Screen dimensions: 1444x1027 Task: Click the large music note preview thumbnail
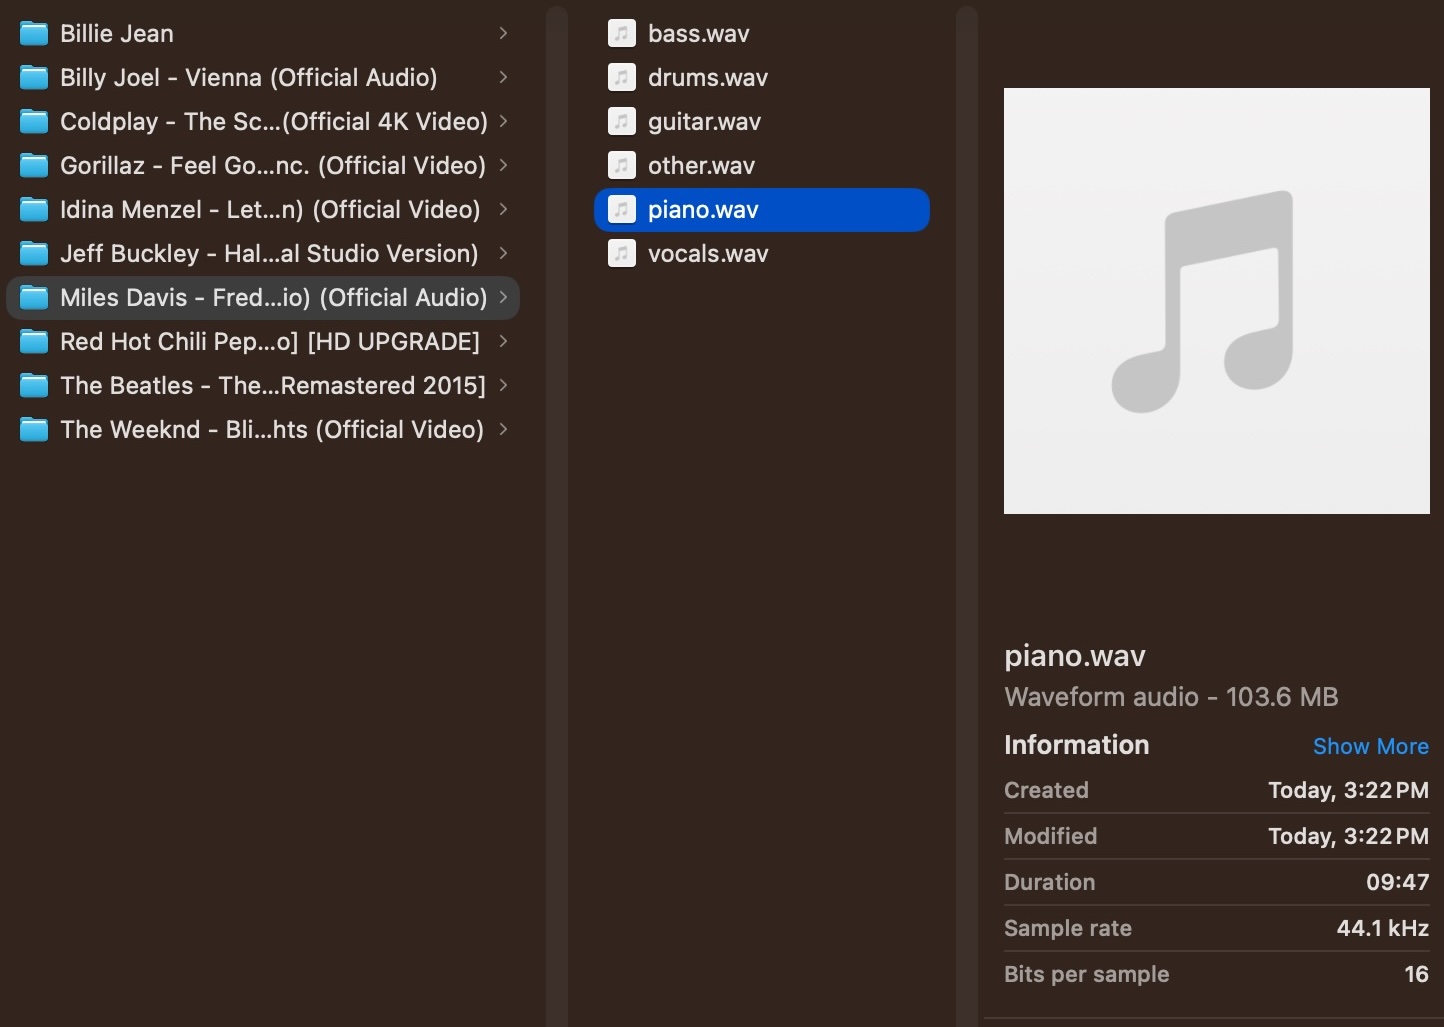[x=1217, y=301]
